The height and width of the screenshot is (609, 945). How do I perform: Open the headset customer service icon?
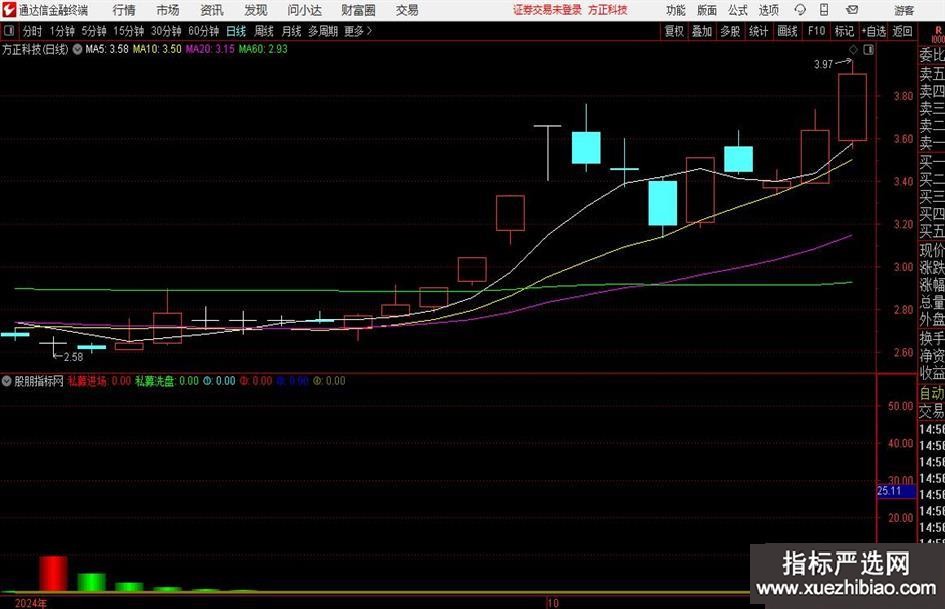click(x=800, y=10)
